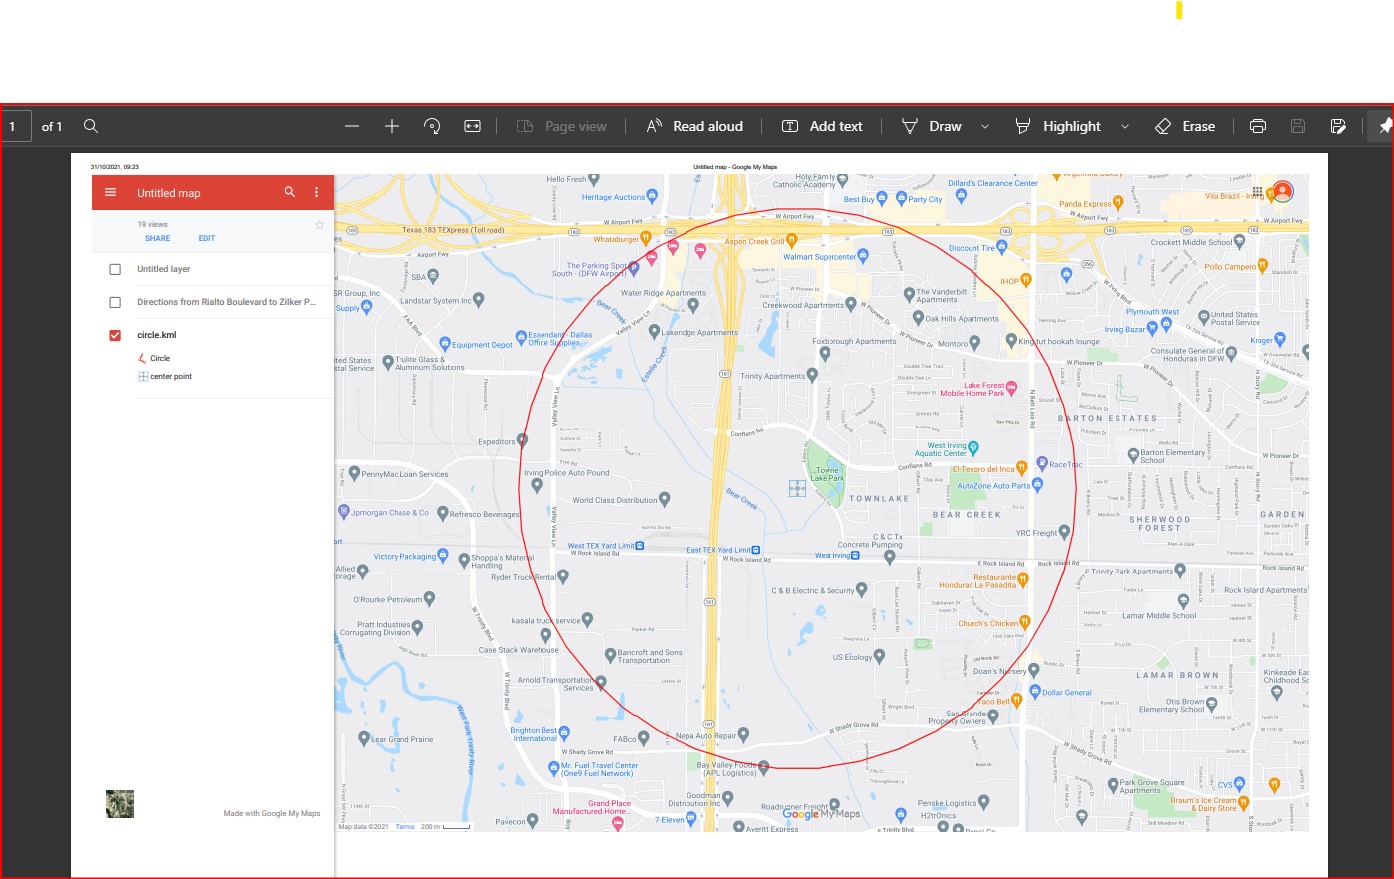Image resolution: width=1394 pixels, height=879 pixels.
Task: Check the Untitled layer checkbox
Action: [x=115, y=269]
